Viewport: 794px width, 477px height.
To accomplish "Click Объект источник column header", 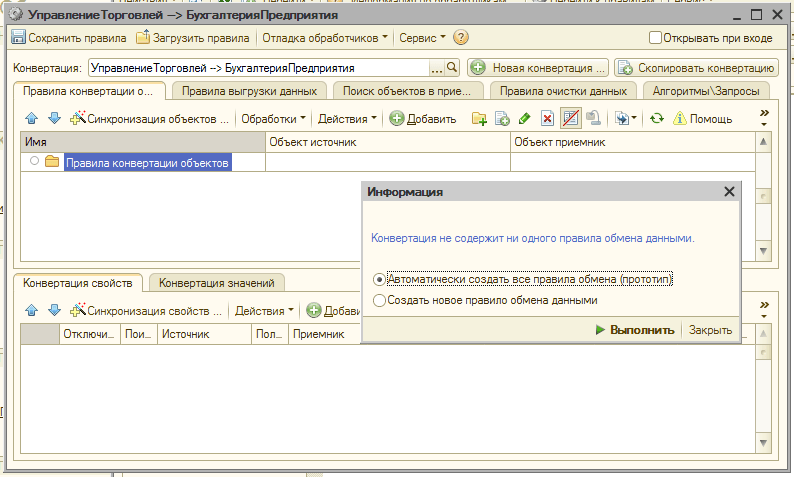I will click(388, 142).
